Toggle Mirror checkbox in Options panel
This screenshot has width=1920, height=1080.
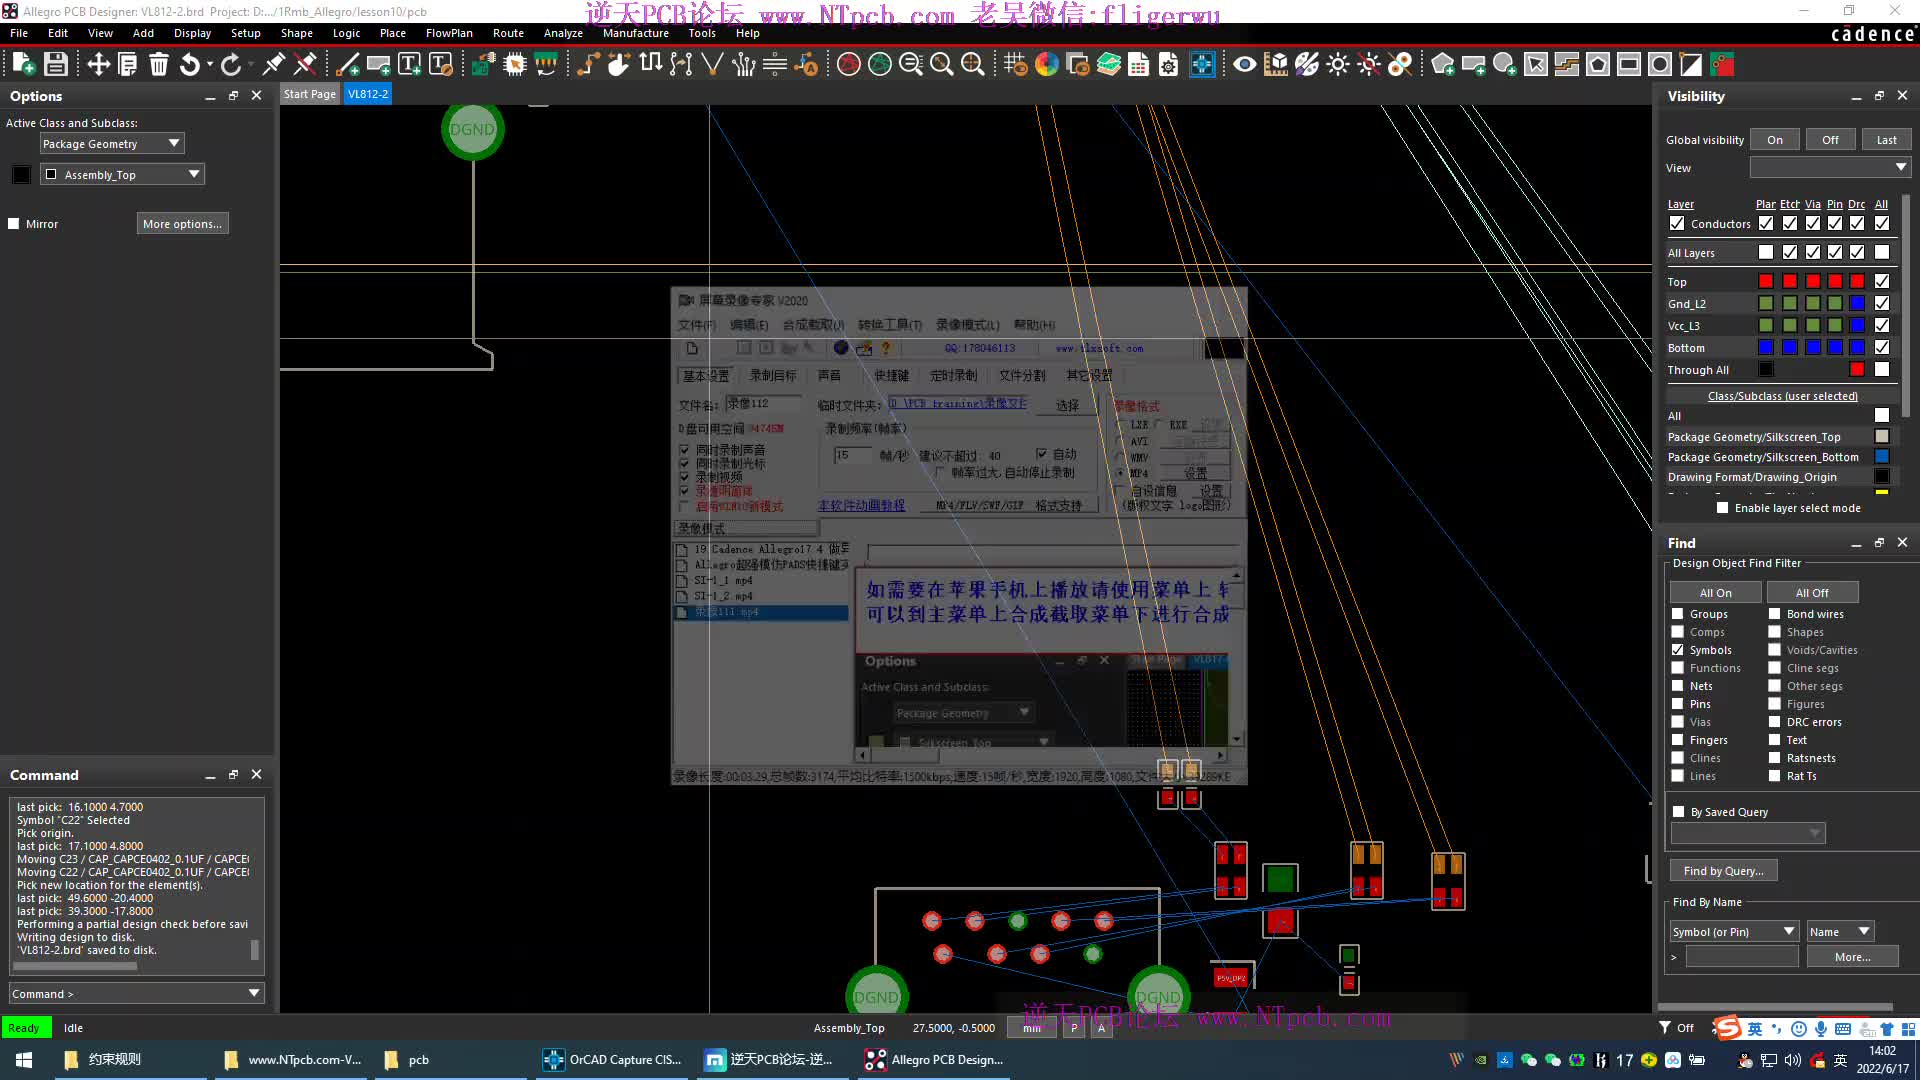click(x=13, y=224)
